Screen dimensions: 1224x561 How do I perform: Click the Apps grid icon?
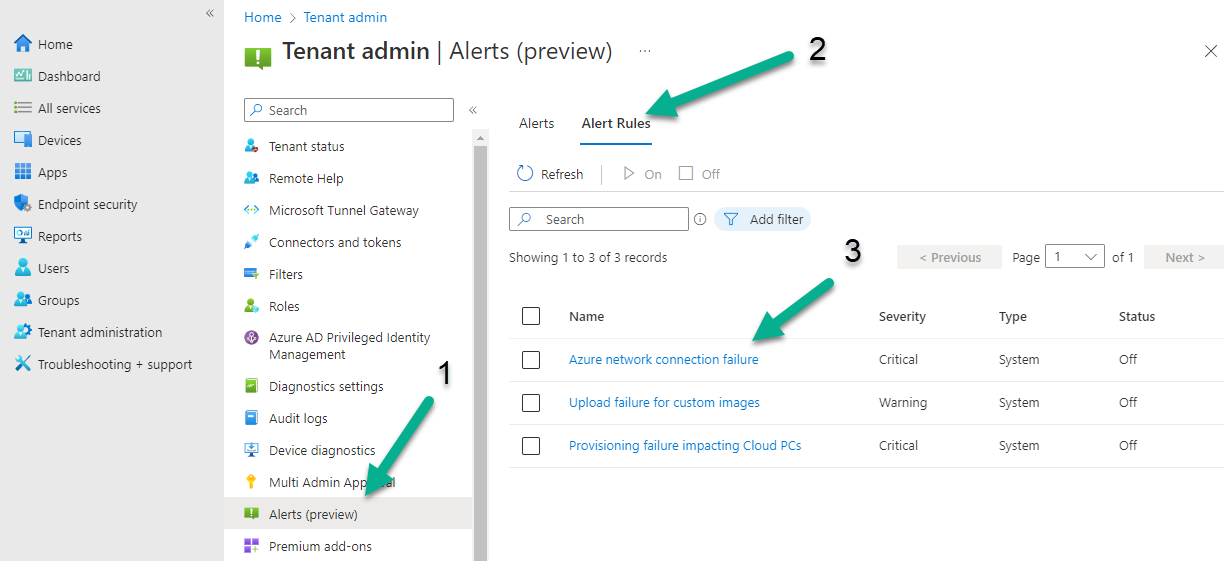coord(23,172)
